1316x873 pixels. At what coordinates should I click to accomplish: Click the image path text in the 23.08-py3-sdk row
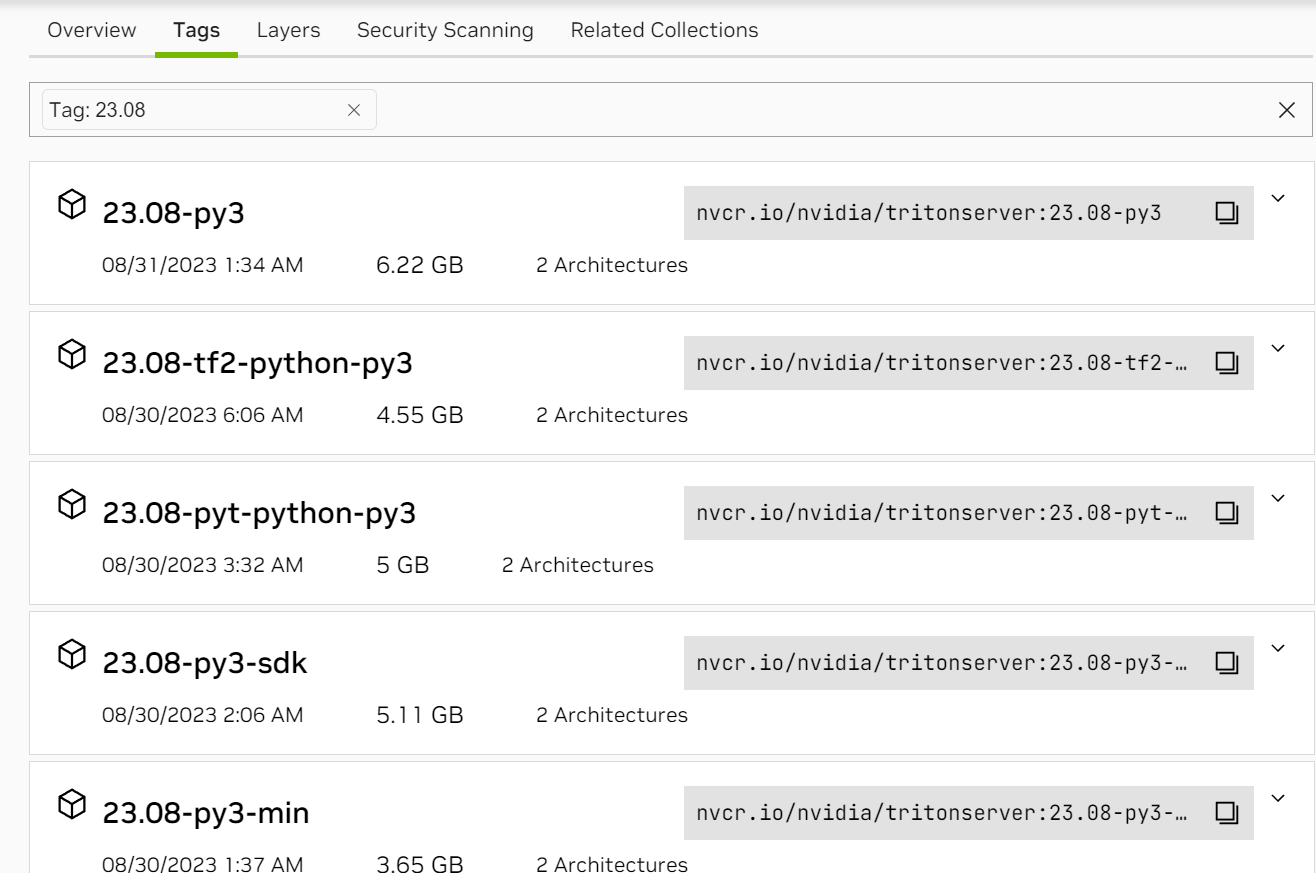[941, 662]
